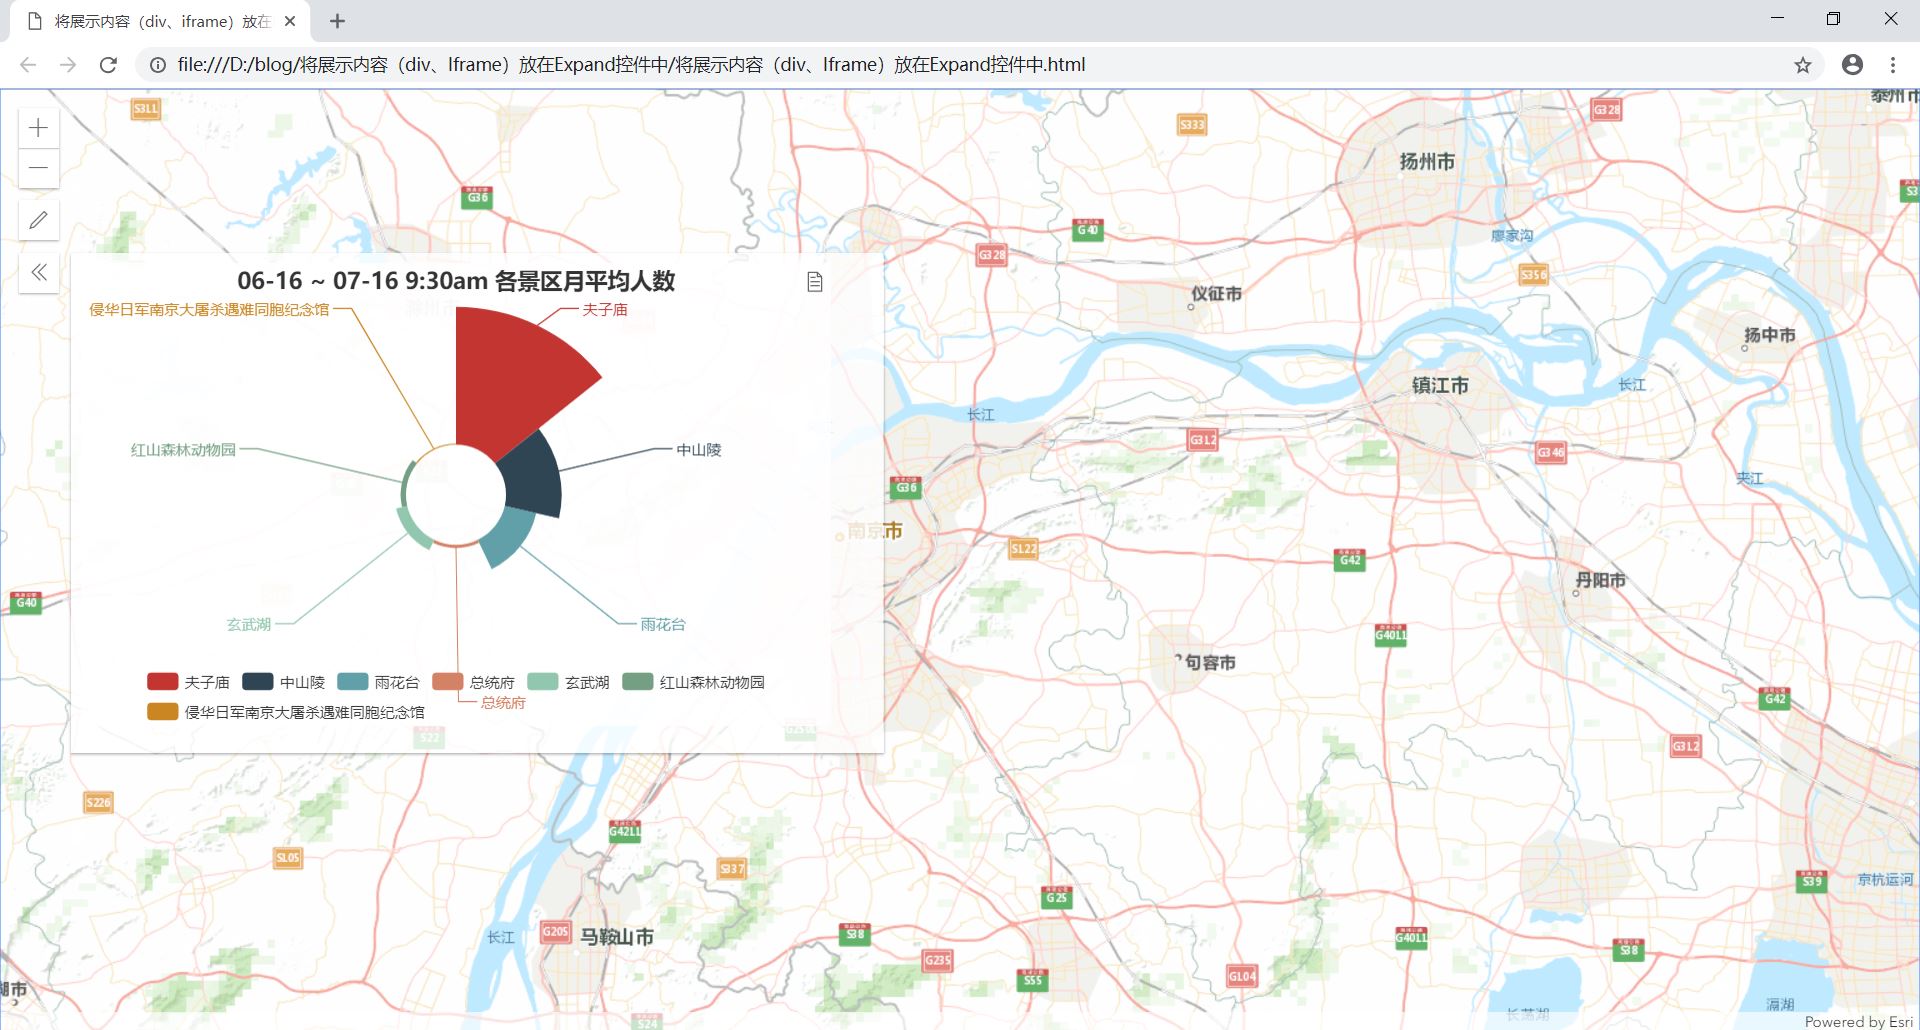Toggle 中山陵 legend swatch
This screenshot has height=1030, width=1920.
pyautogui.click(x=258, y=682)
